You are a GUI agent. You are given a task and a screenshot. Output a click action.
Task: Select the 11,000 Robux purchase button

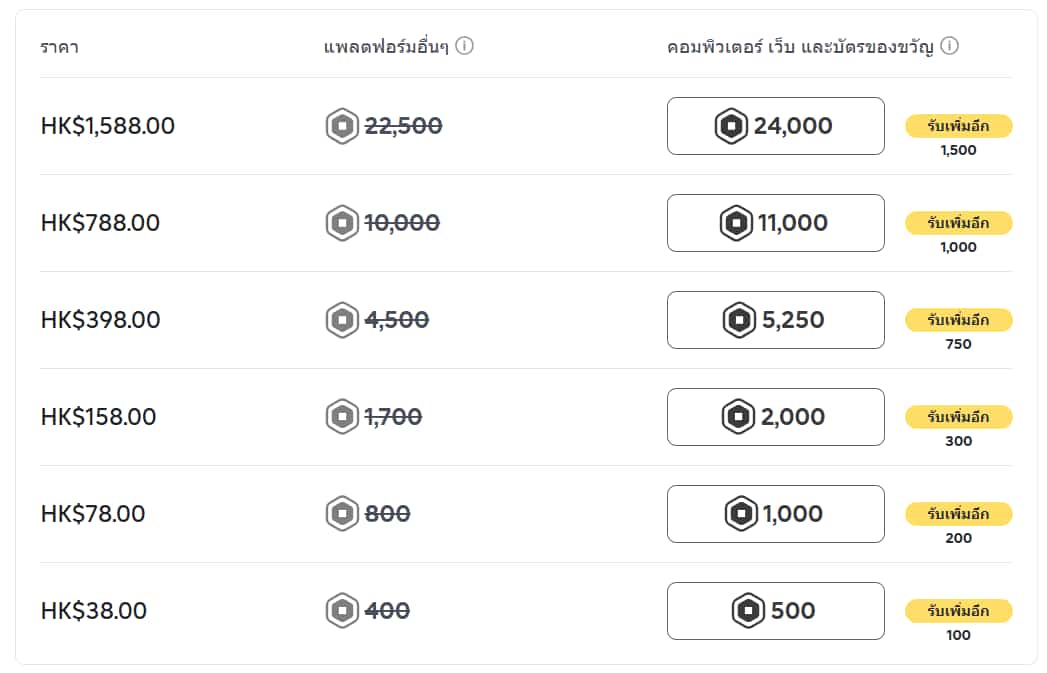pyautogui.click(x=775, y=223)
